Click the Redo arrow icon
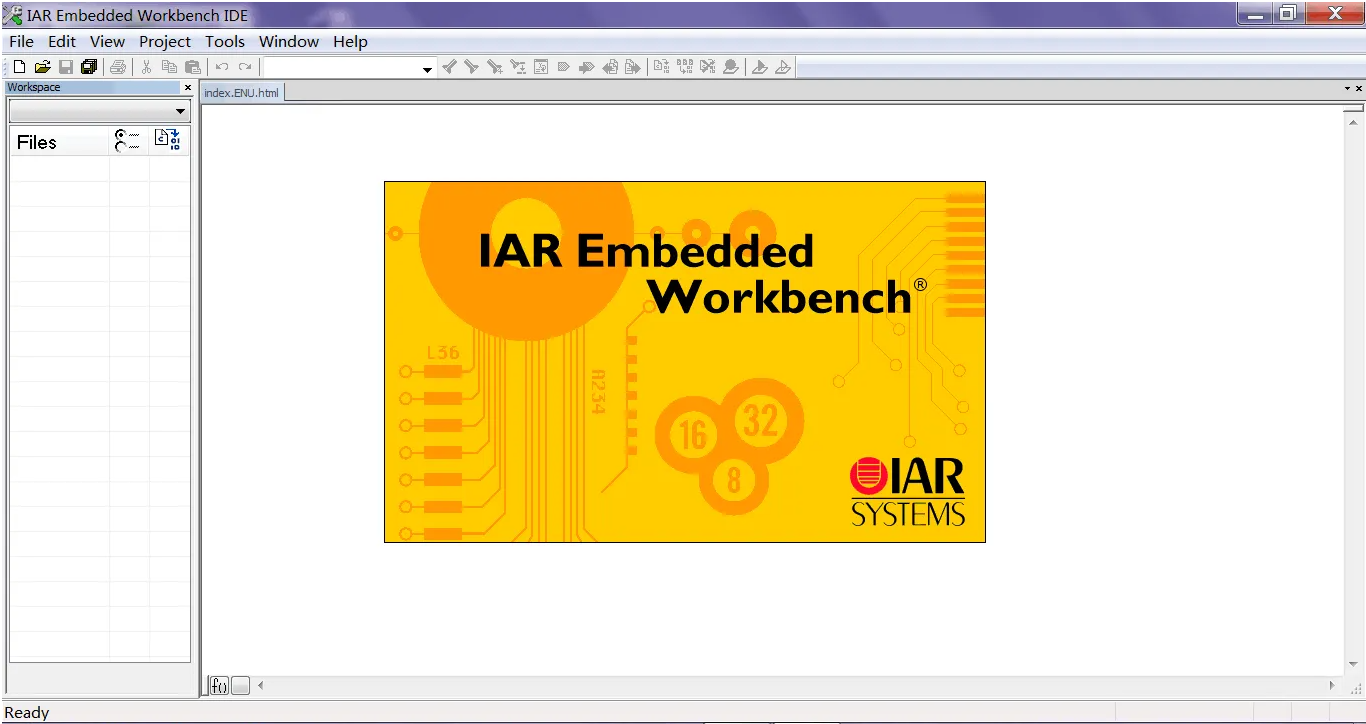The width and height of the screenshot is (1366, 724). pos(245,67)
